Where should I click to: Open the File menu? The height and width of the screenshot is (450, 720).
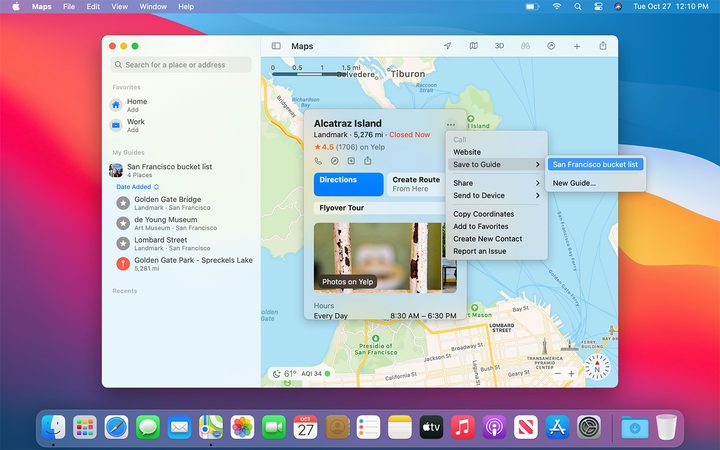(69, 6)
